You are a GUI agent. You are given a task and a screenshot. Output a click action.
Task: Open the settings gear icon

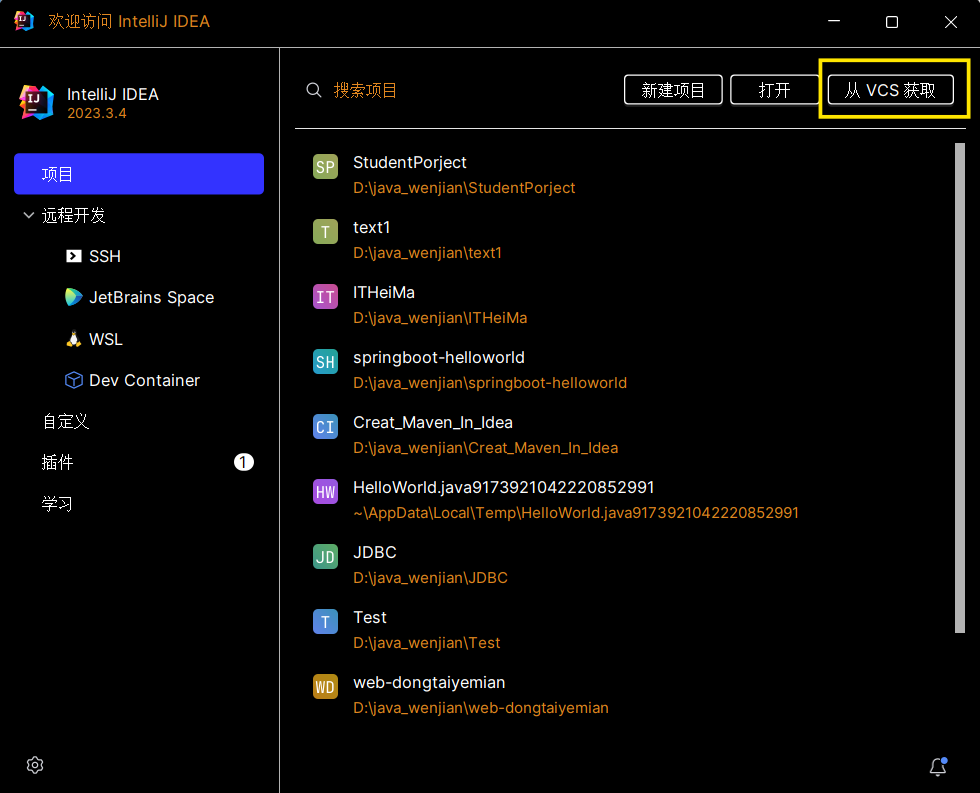pos(35,765)
